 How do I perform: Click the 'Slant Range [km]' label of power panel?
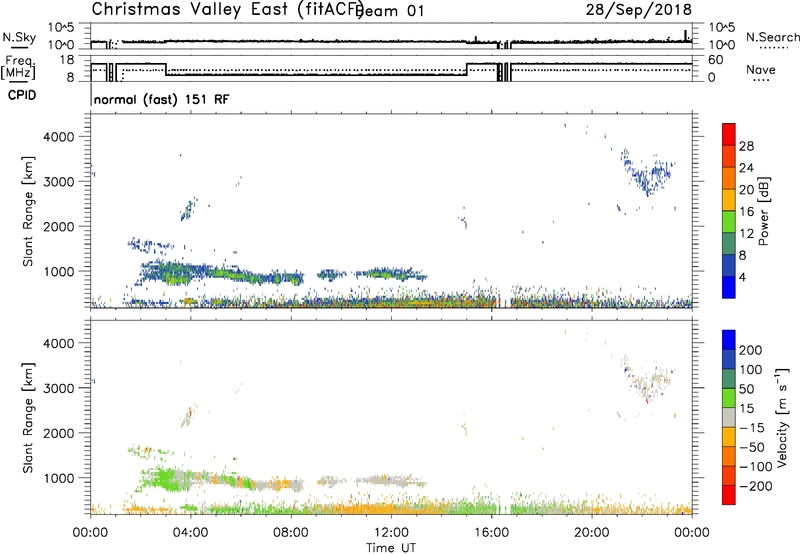pos(28,211)
